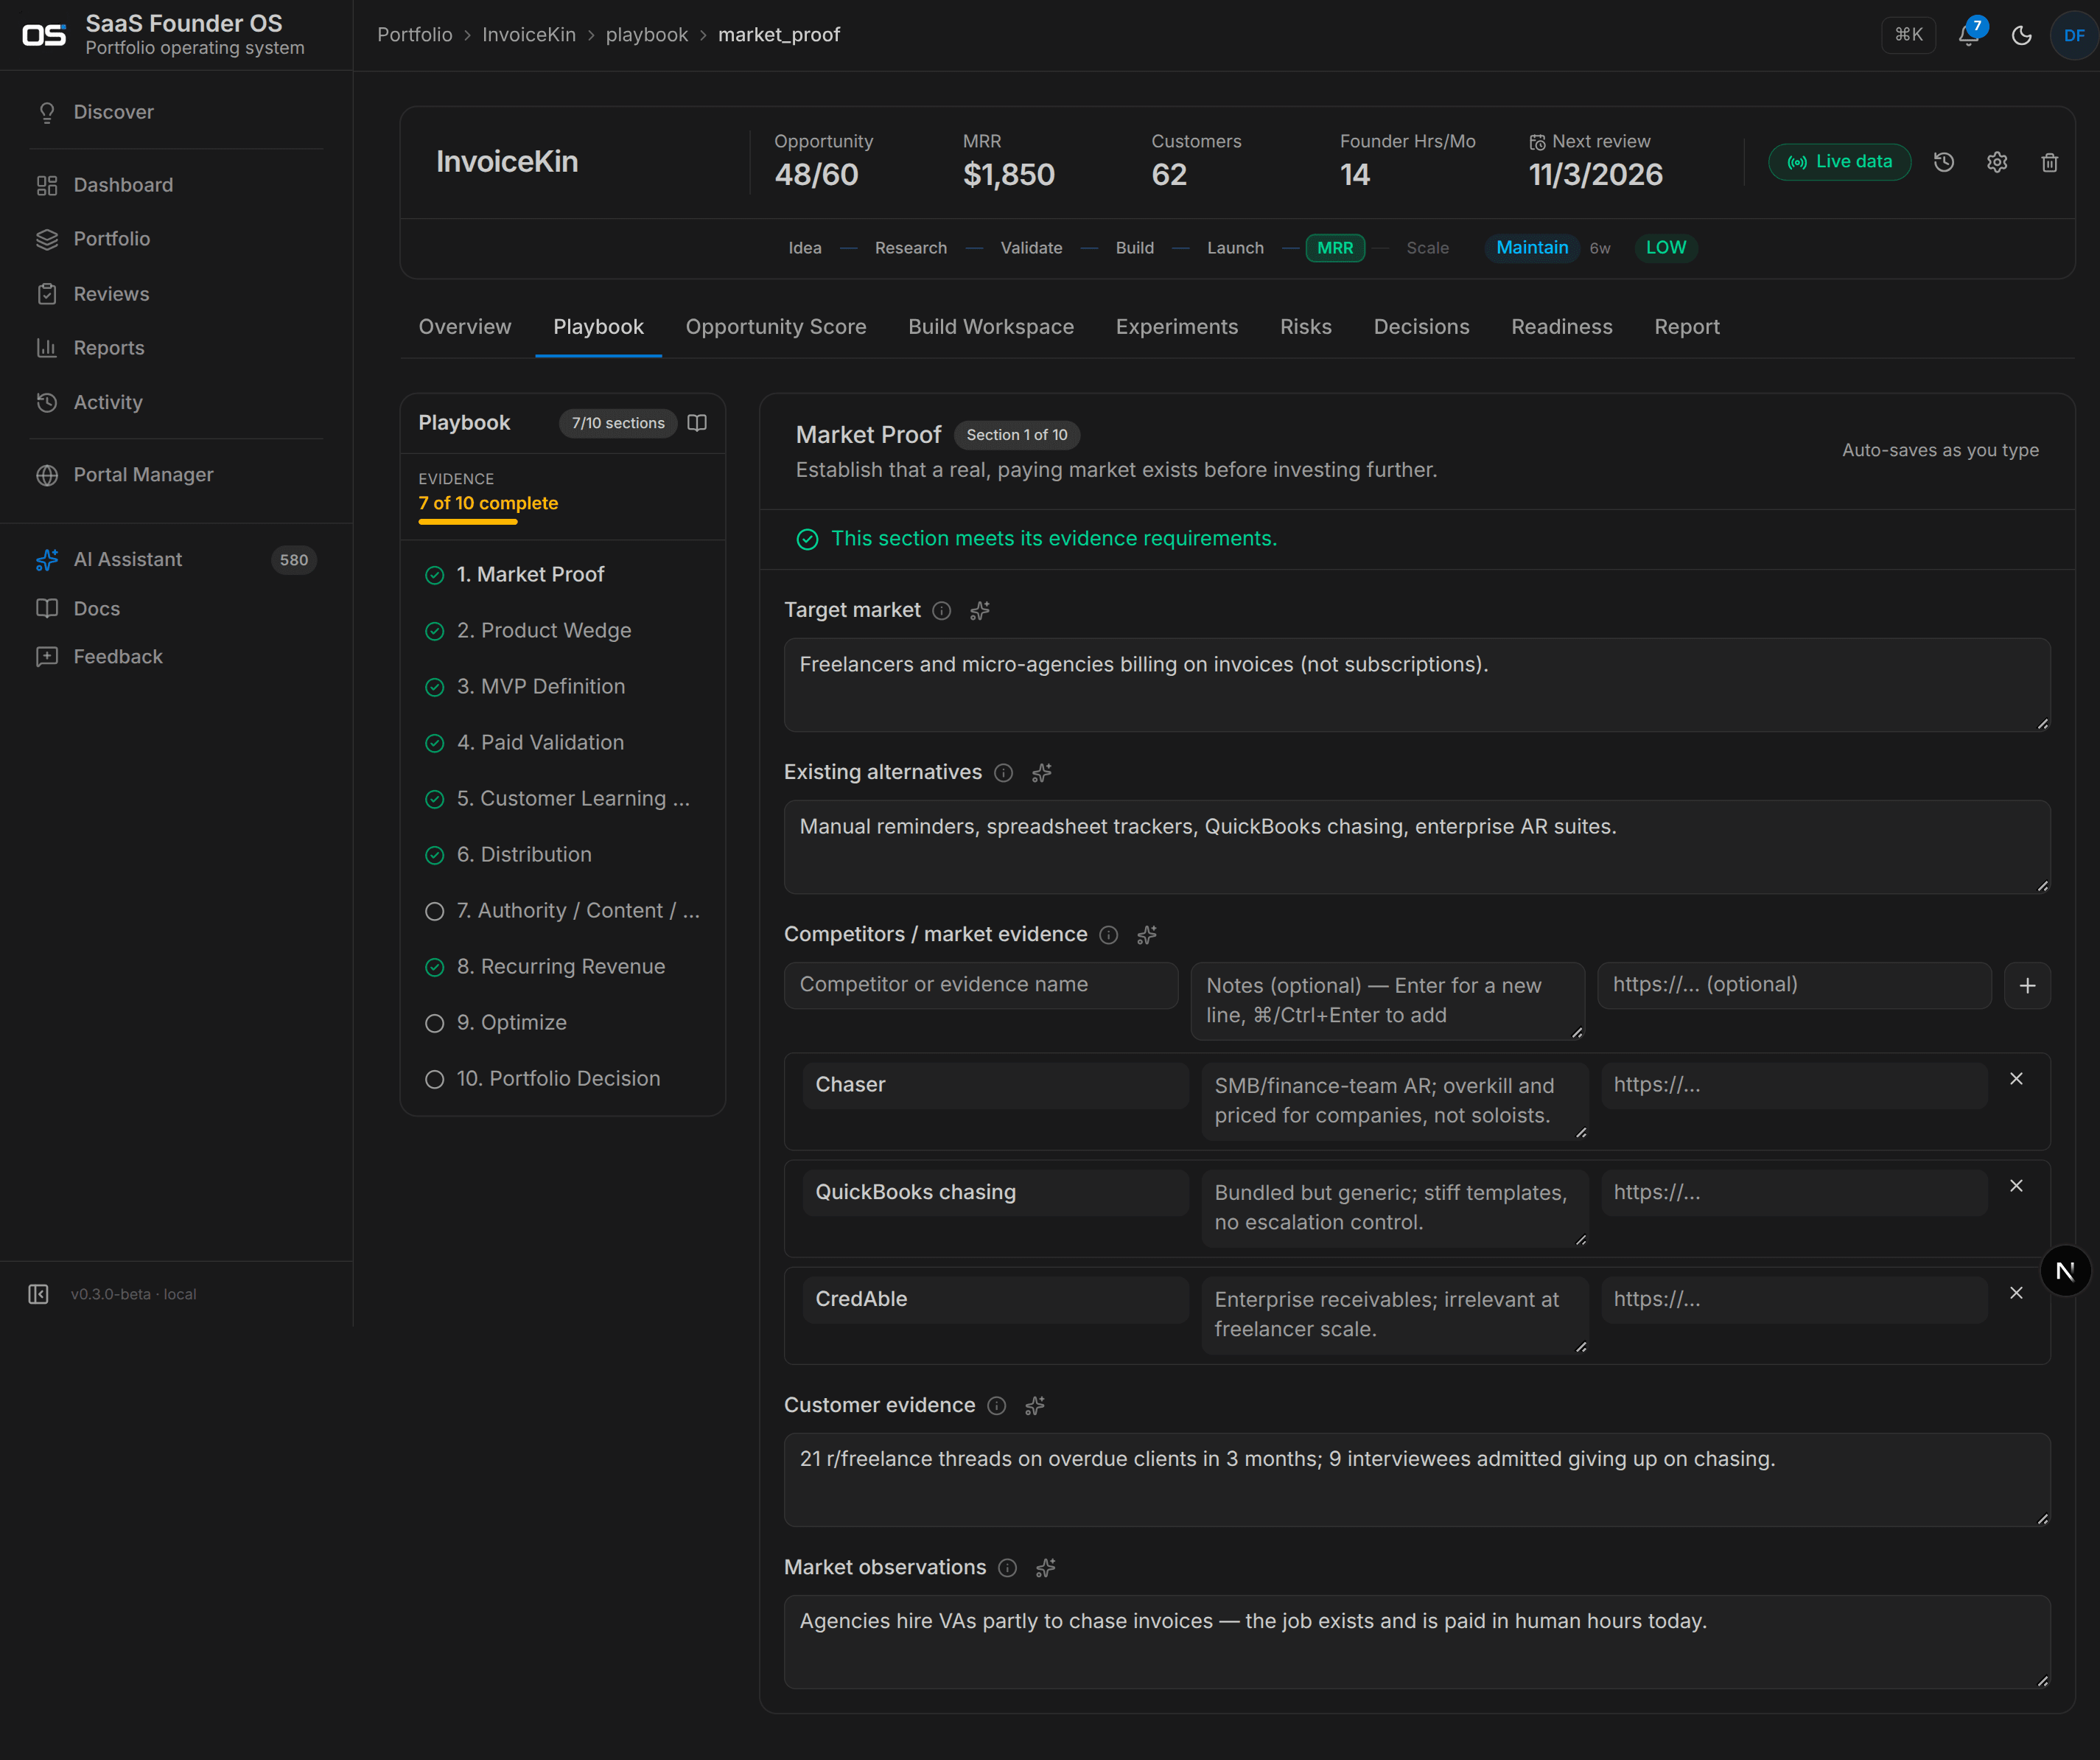
Task: Select 7. Authority / Content section
Action: (563, 910)
